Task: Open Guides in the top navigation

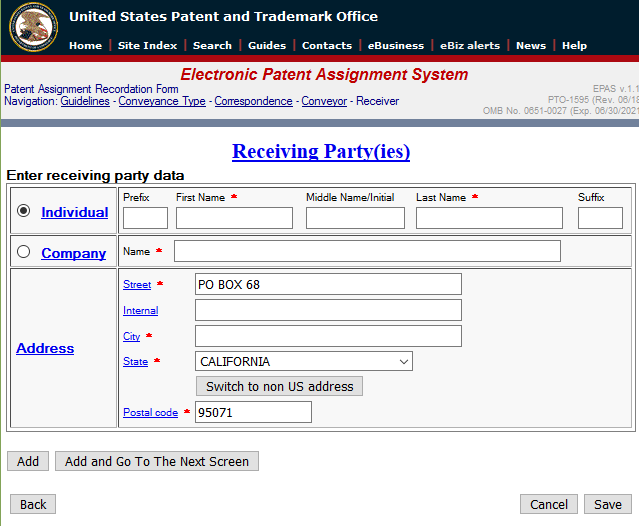Action: click(267, 46)
